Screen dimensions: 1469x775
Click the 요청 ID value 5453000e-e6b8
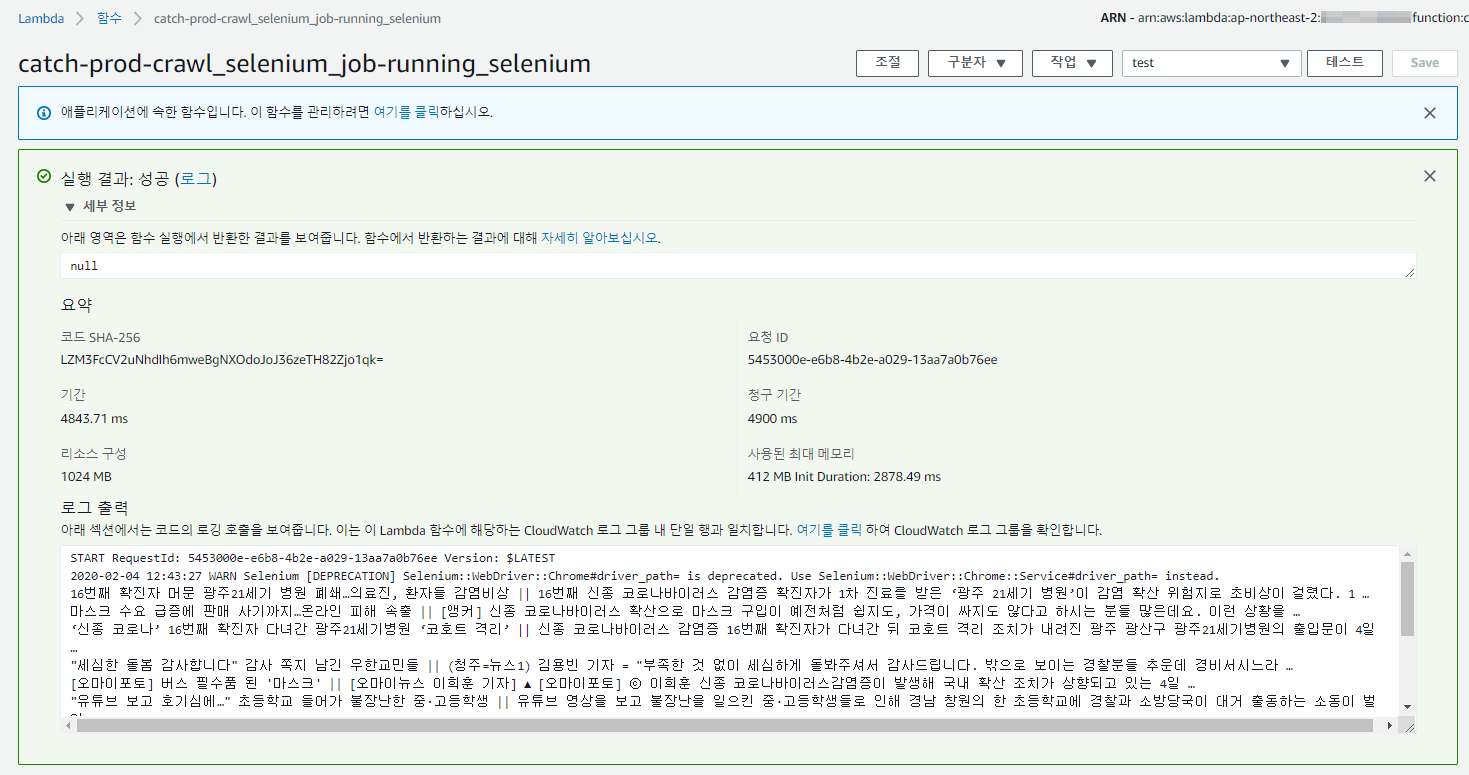coord(872,360)
